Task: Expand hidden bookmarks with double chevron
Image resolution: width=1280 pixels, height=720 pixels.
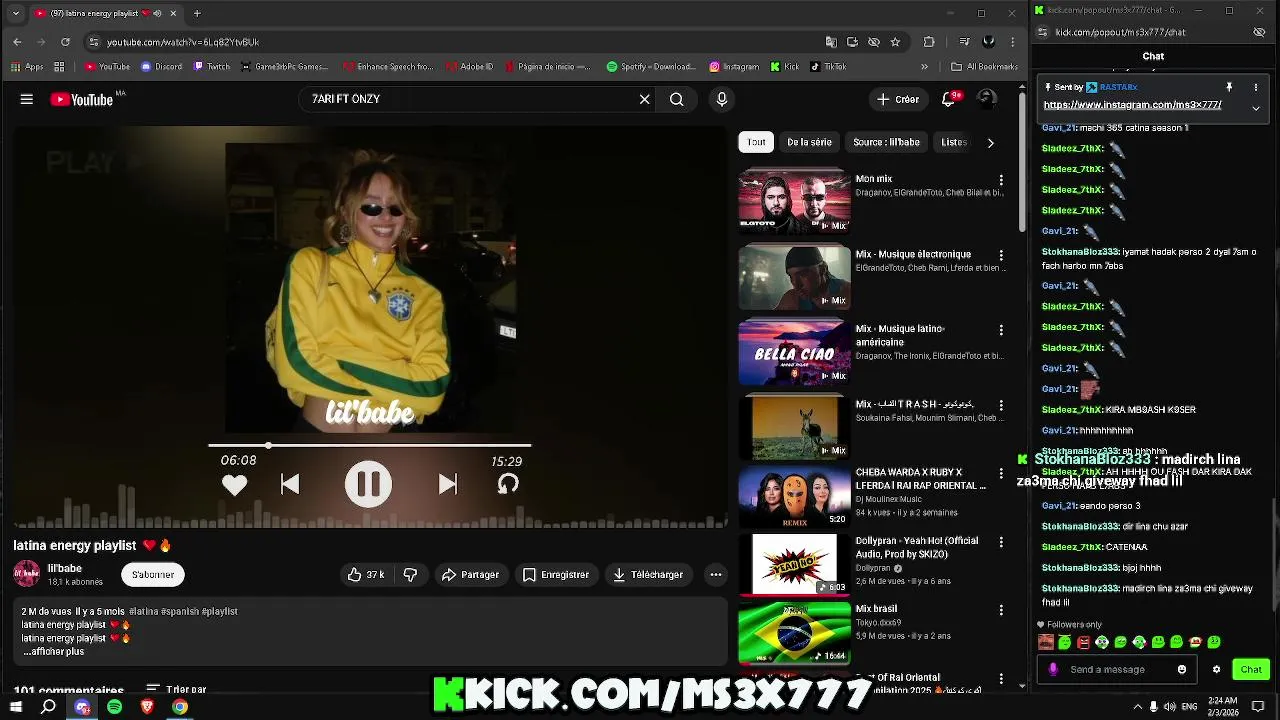Action: [924, 67]
